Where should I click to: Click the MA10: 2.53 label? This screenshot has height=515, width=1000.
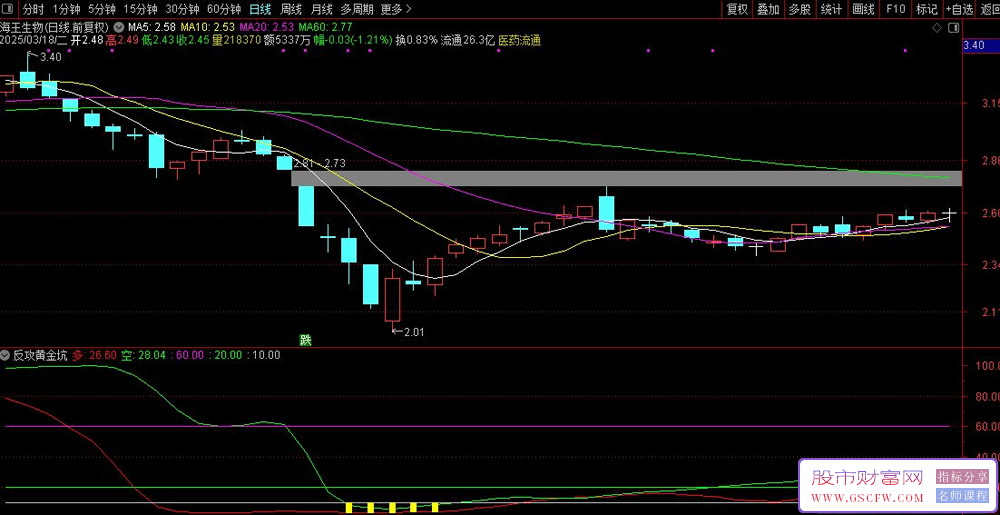[207, 27]
